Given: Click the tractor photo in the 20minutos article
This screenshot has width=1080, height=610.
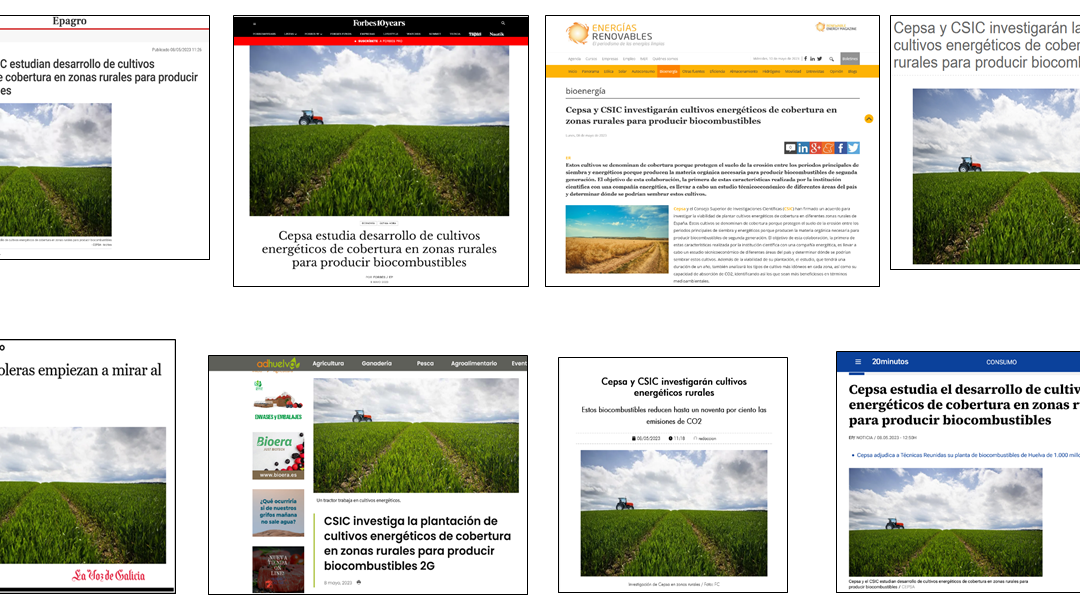Looking at the screenshot, I should click(946, 522).
